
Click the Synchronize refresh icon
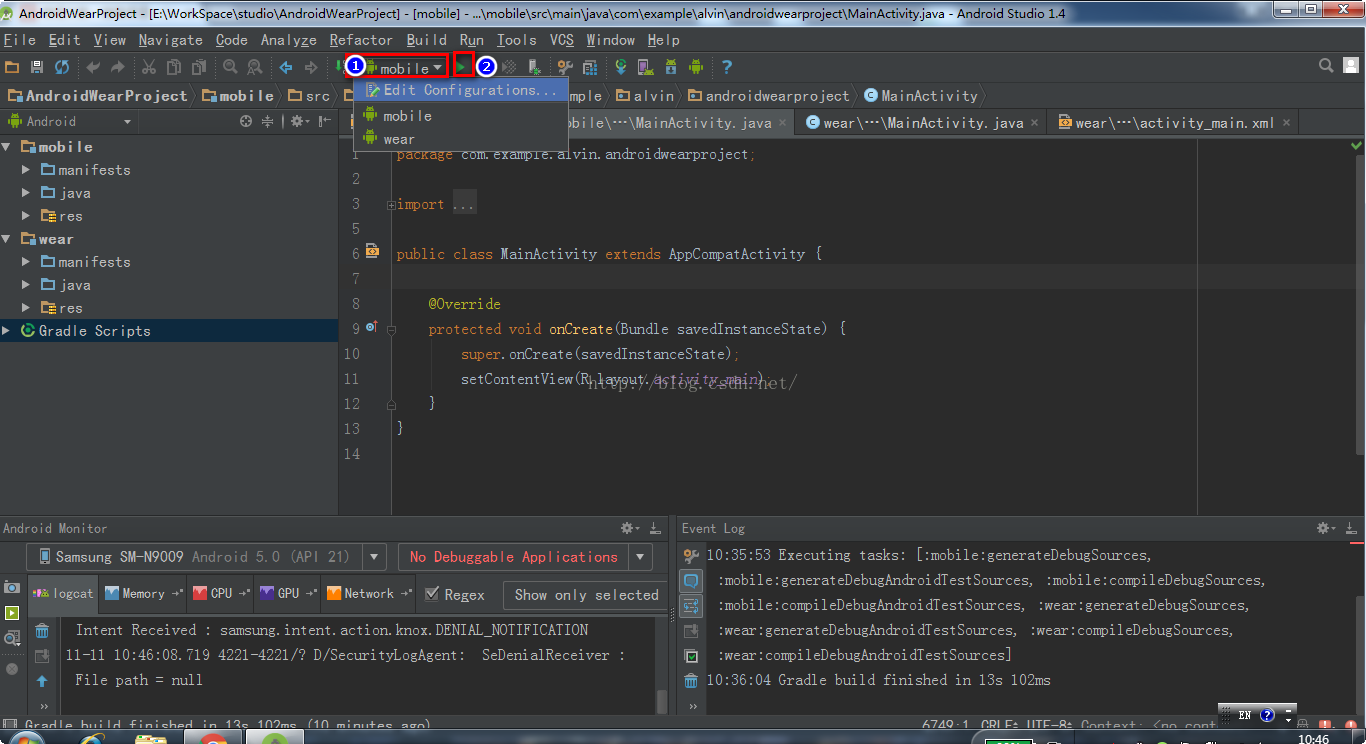[62, 67]
